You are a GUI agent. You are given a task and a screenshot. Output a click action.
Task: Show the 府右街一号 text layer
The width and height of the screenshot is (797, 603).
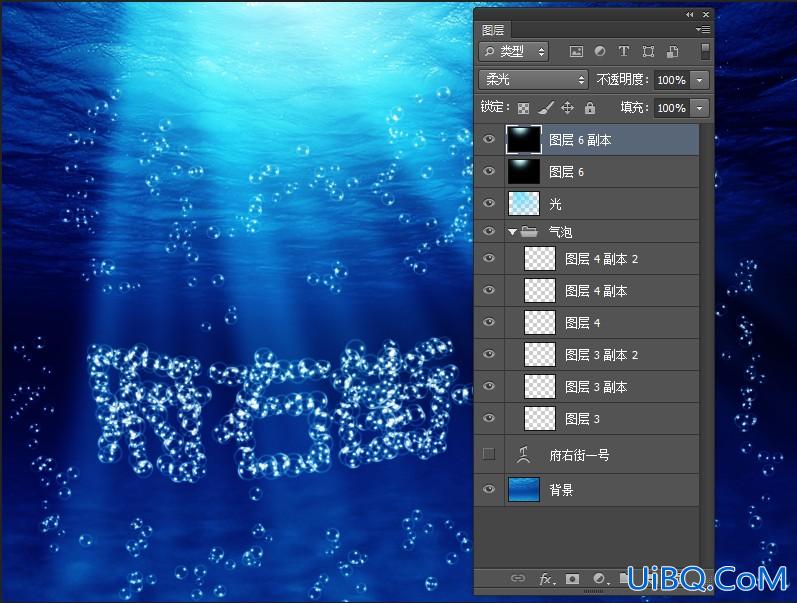489,454
